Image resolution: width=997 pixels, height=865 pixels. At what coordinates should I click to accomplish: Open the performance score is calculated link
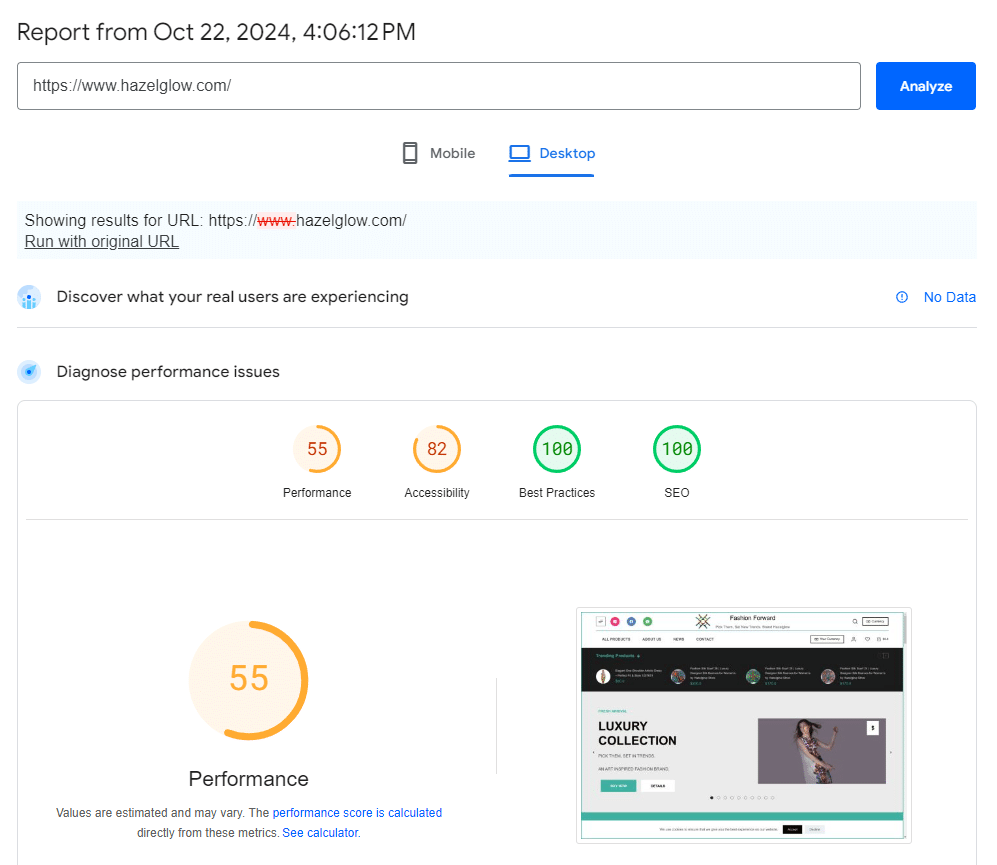coord(357,813)
